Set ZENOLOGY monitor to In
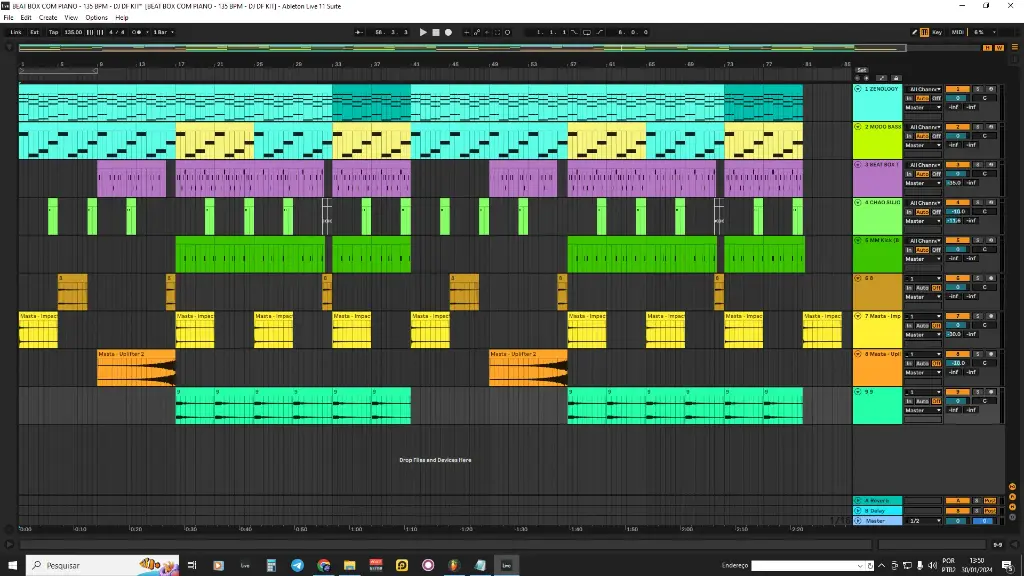Screen dimensions: 1024x576 point(909,98)
